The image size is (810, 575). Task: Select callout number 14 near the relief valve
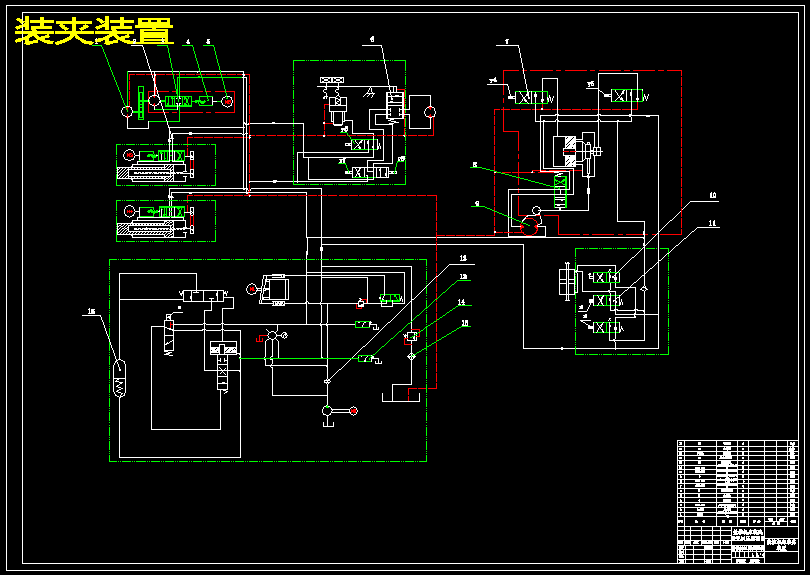[461, 302]
